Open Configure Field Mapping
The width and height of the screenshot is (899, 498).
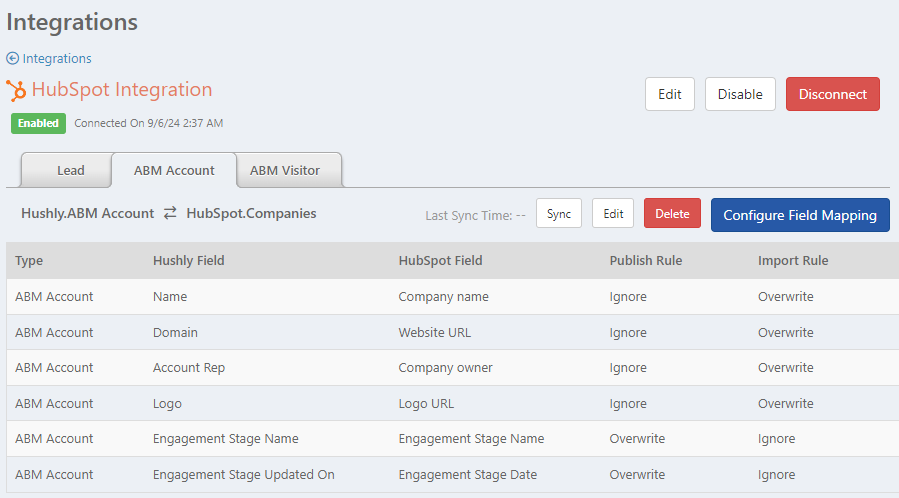coord(800,215)
